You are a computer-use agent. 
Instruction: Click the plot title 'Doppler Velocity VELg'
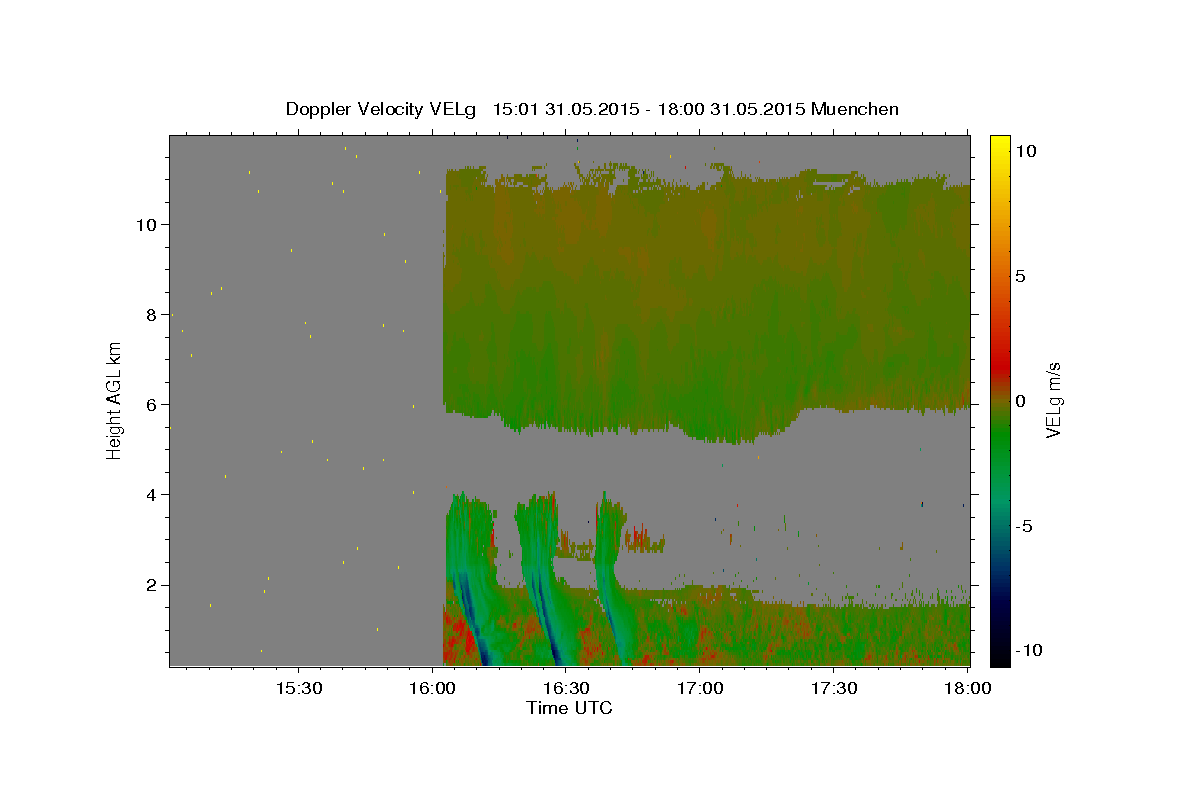[x=382, y=109]
